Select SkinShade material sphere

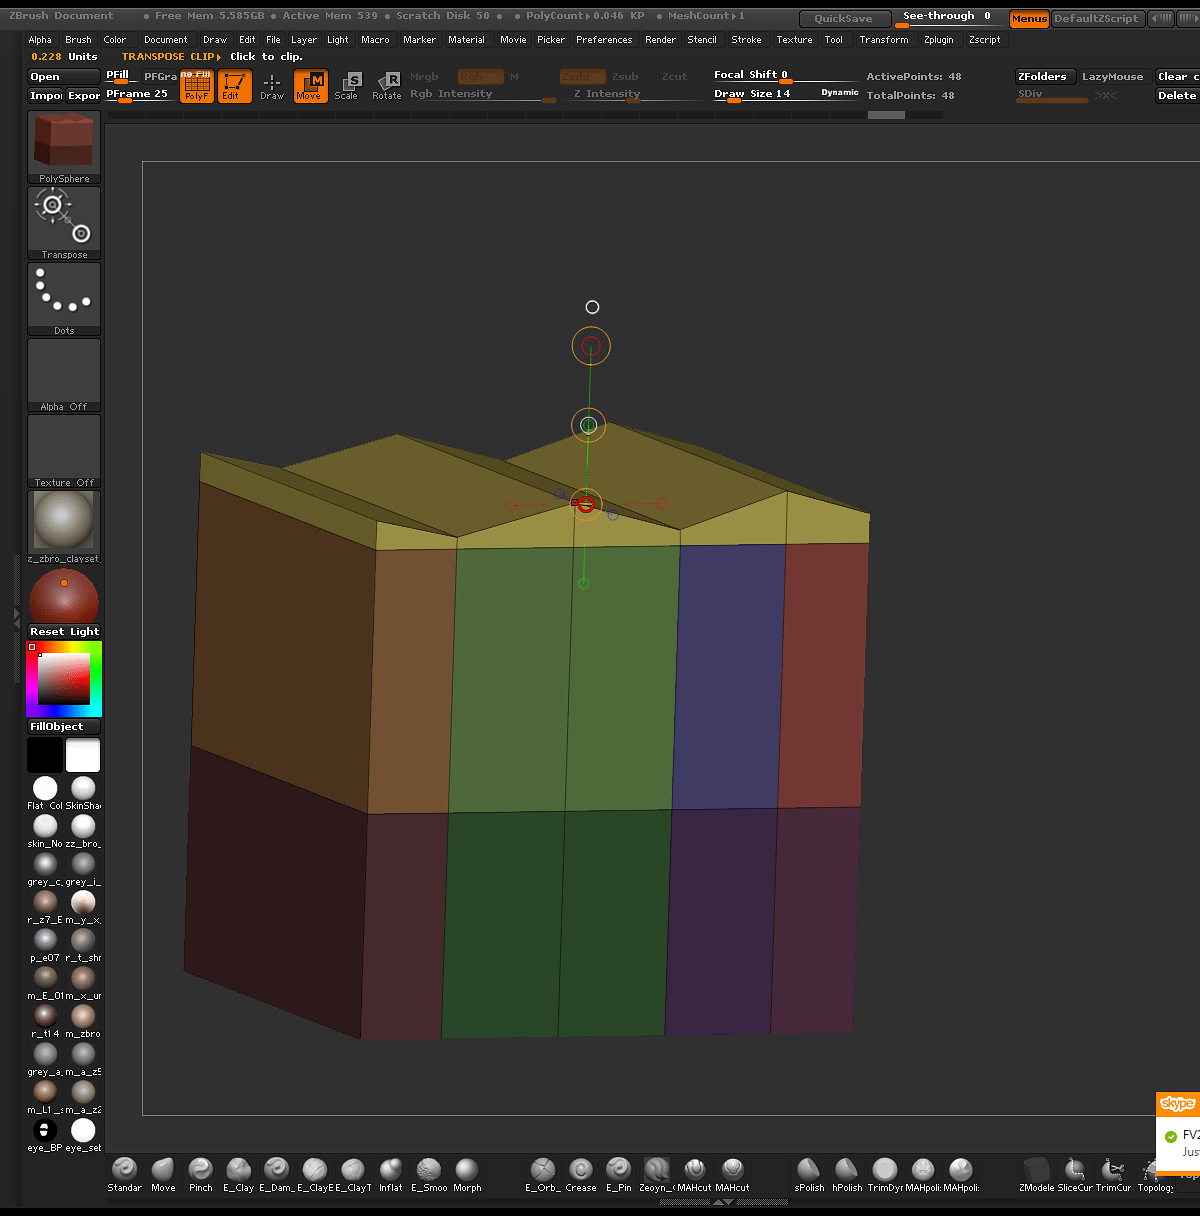pyautogui.click(x=83, y=789)
